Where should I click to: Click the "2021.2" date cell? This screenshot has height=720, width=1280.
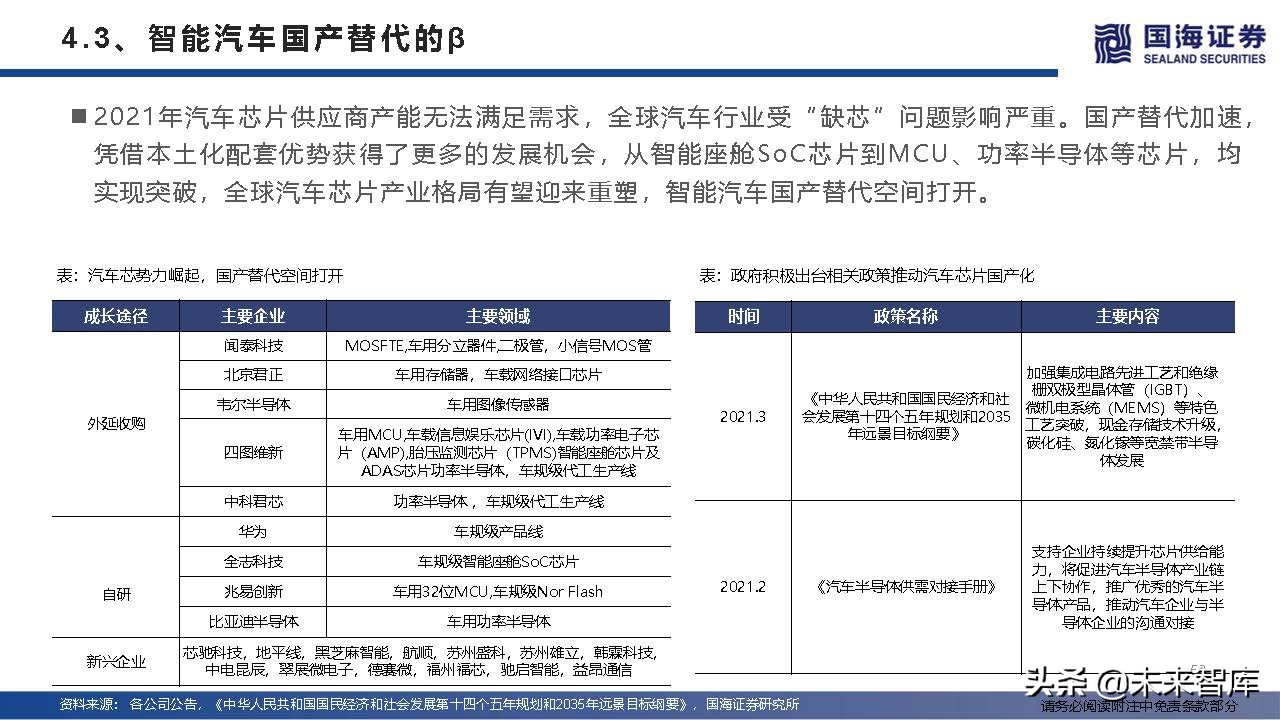(743, 587)
